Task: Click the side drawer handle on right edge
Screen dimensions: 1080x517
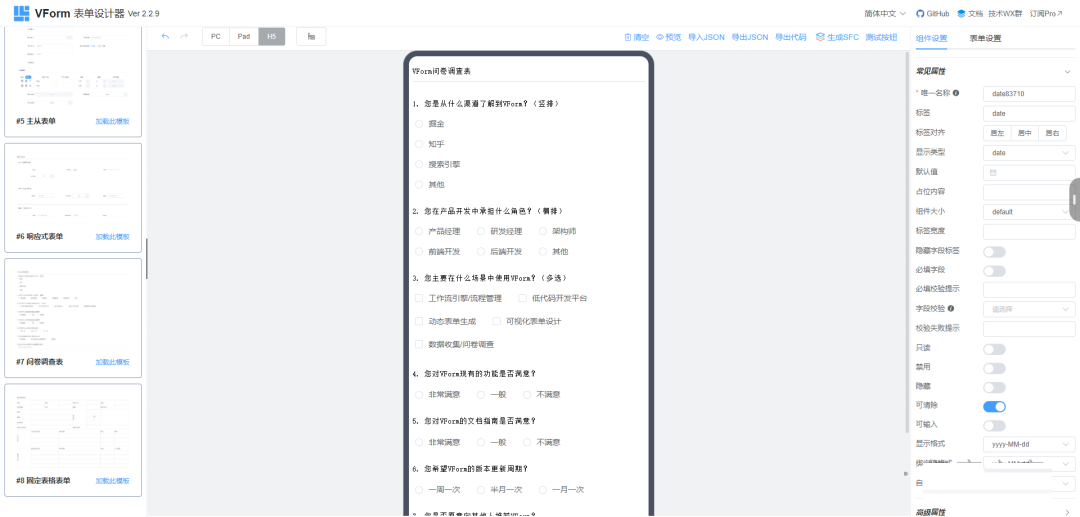Action: (1074, 200)
